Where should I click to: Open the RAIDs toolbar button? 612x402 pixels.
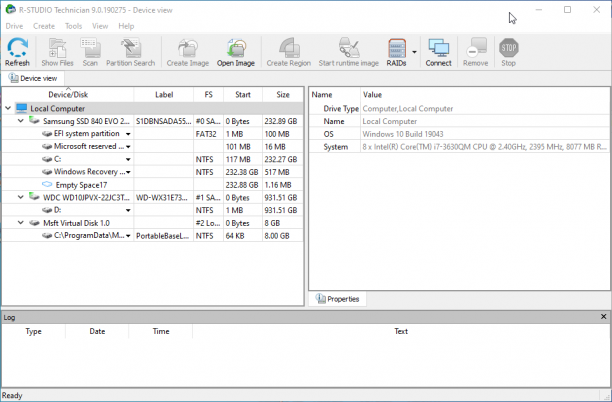[x=397, y=52]
